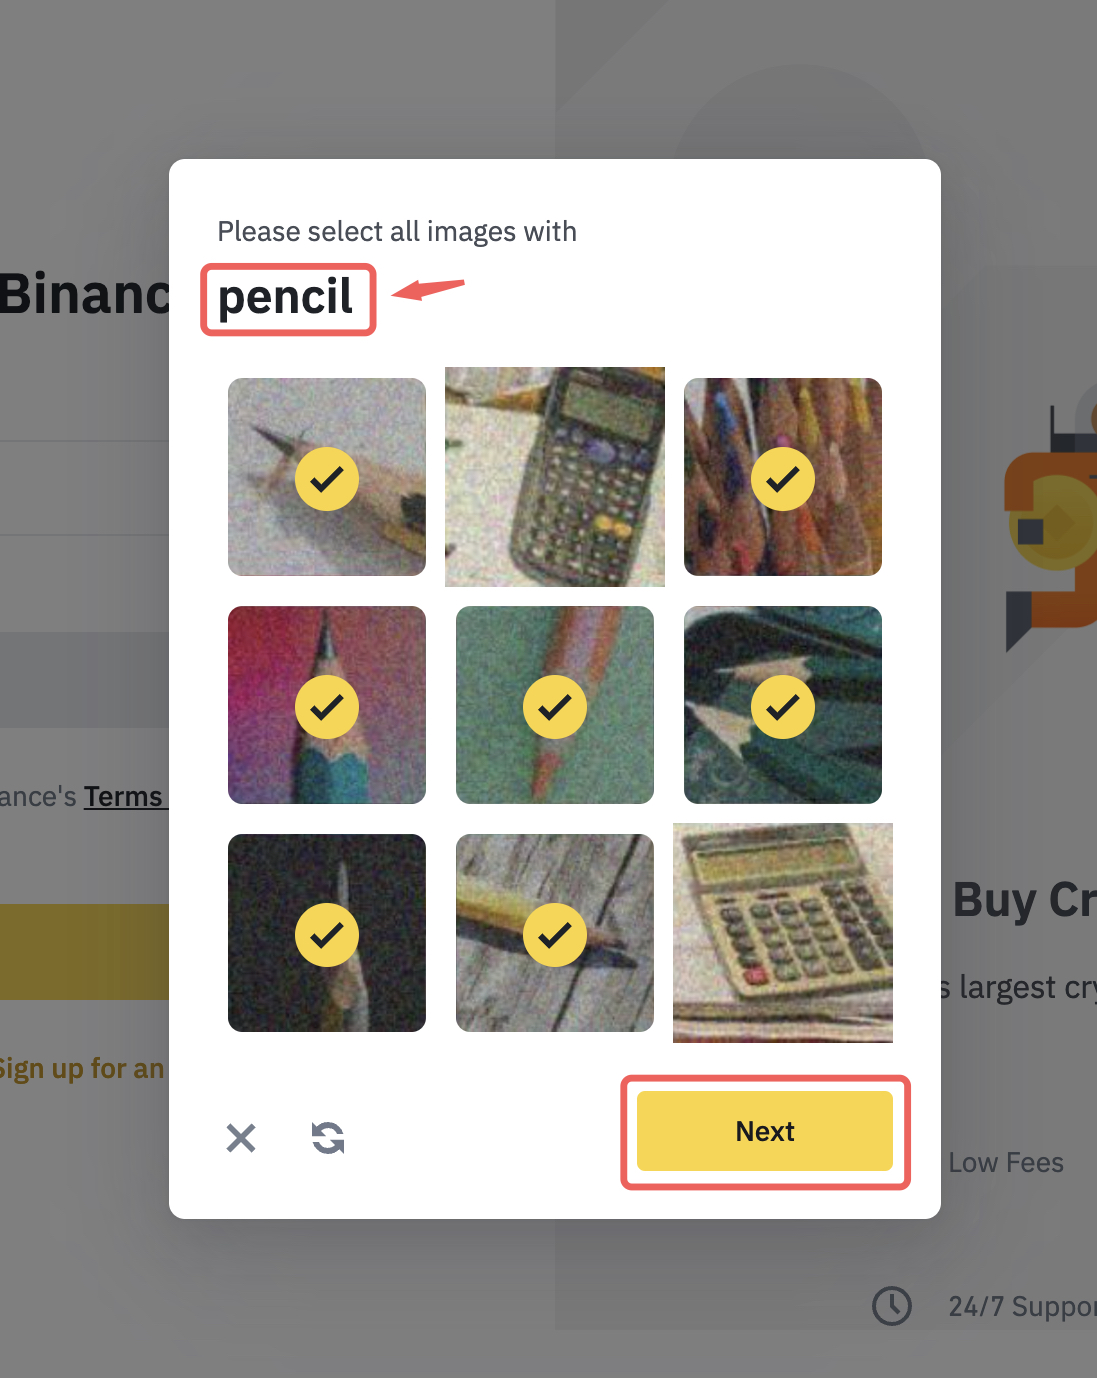Screen dimensions: 1097x1378
Task: Click the 24/7 Support clock icon
Action: [x=891, y=1305]
